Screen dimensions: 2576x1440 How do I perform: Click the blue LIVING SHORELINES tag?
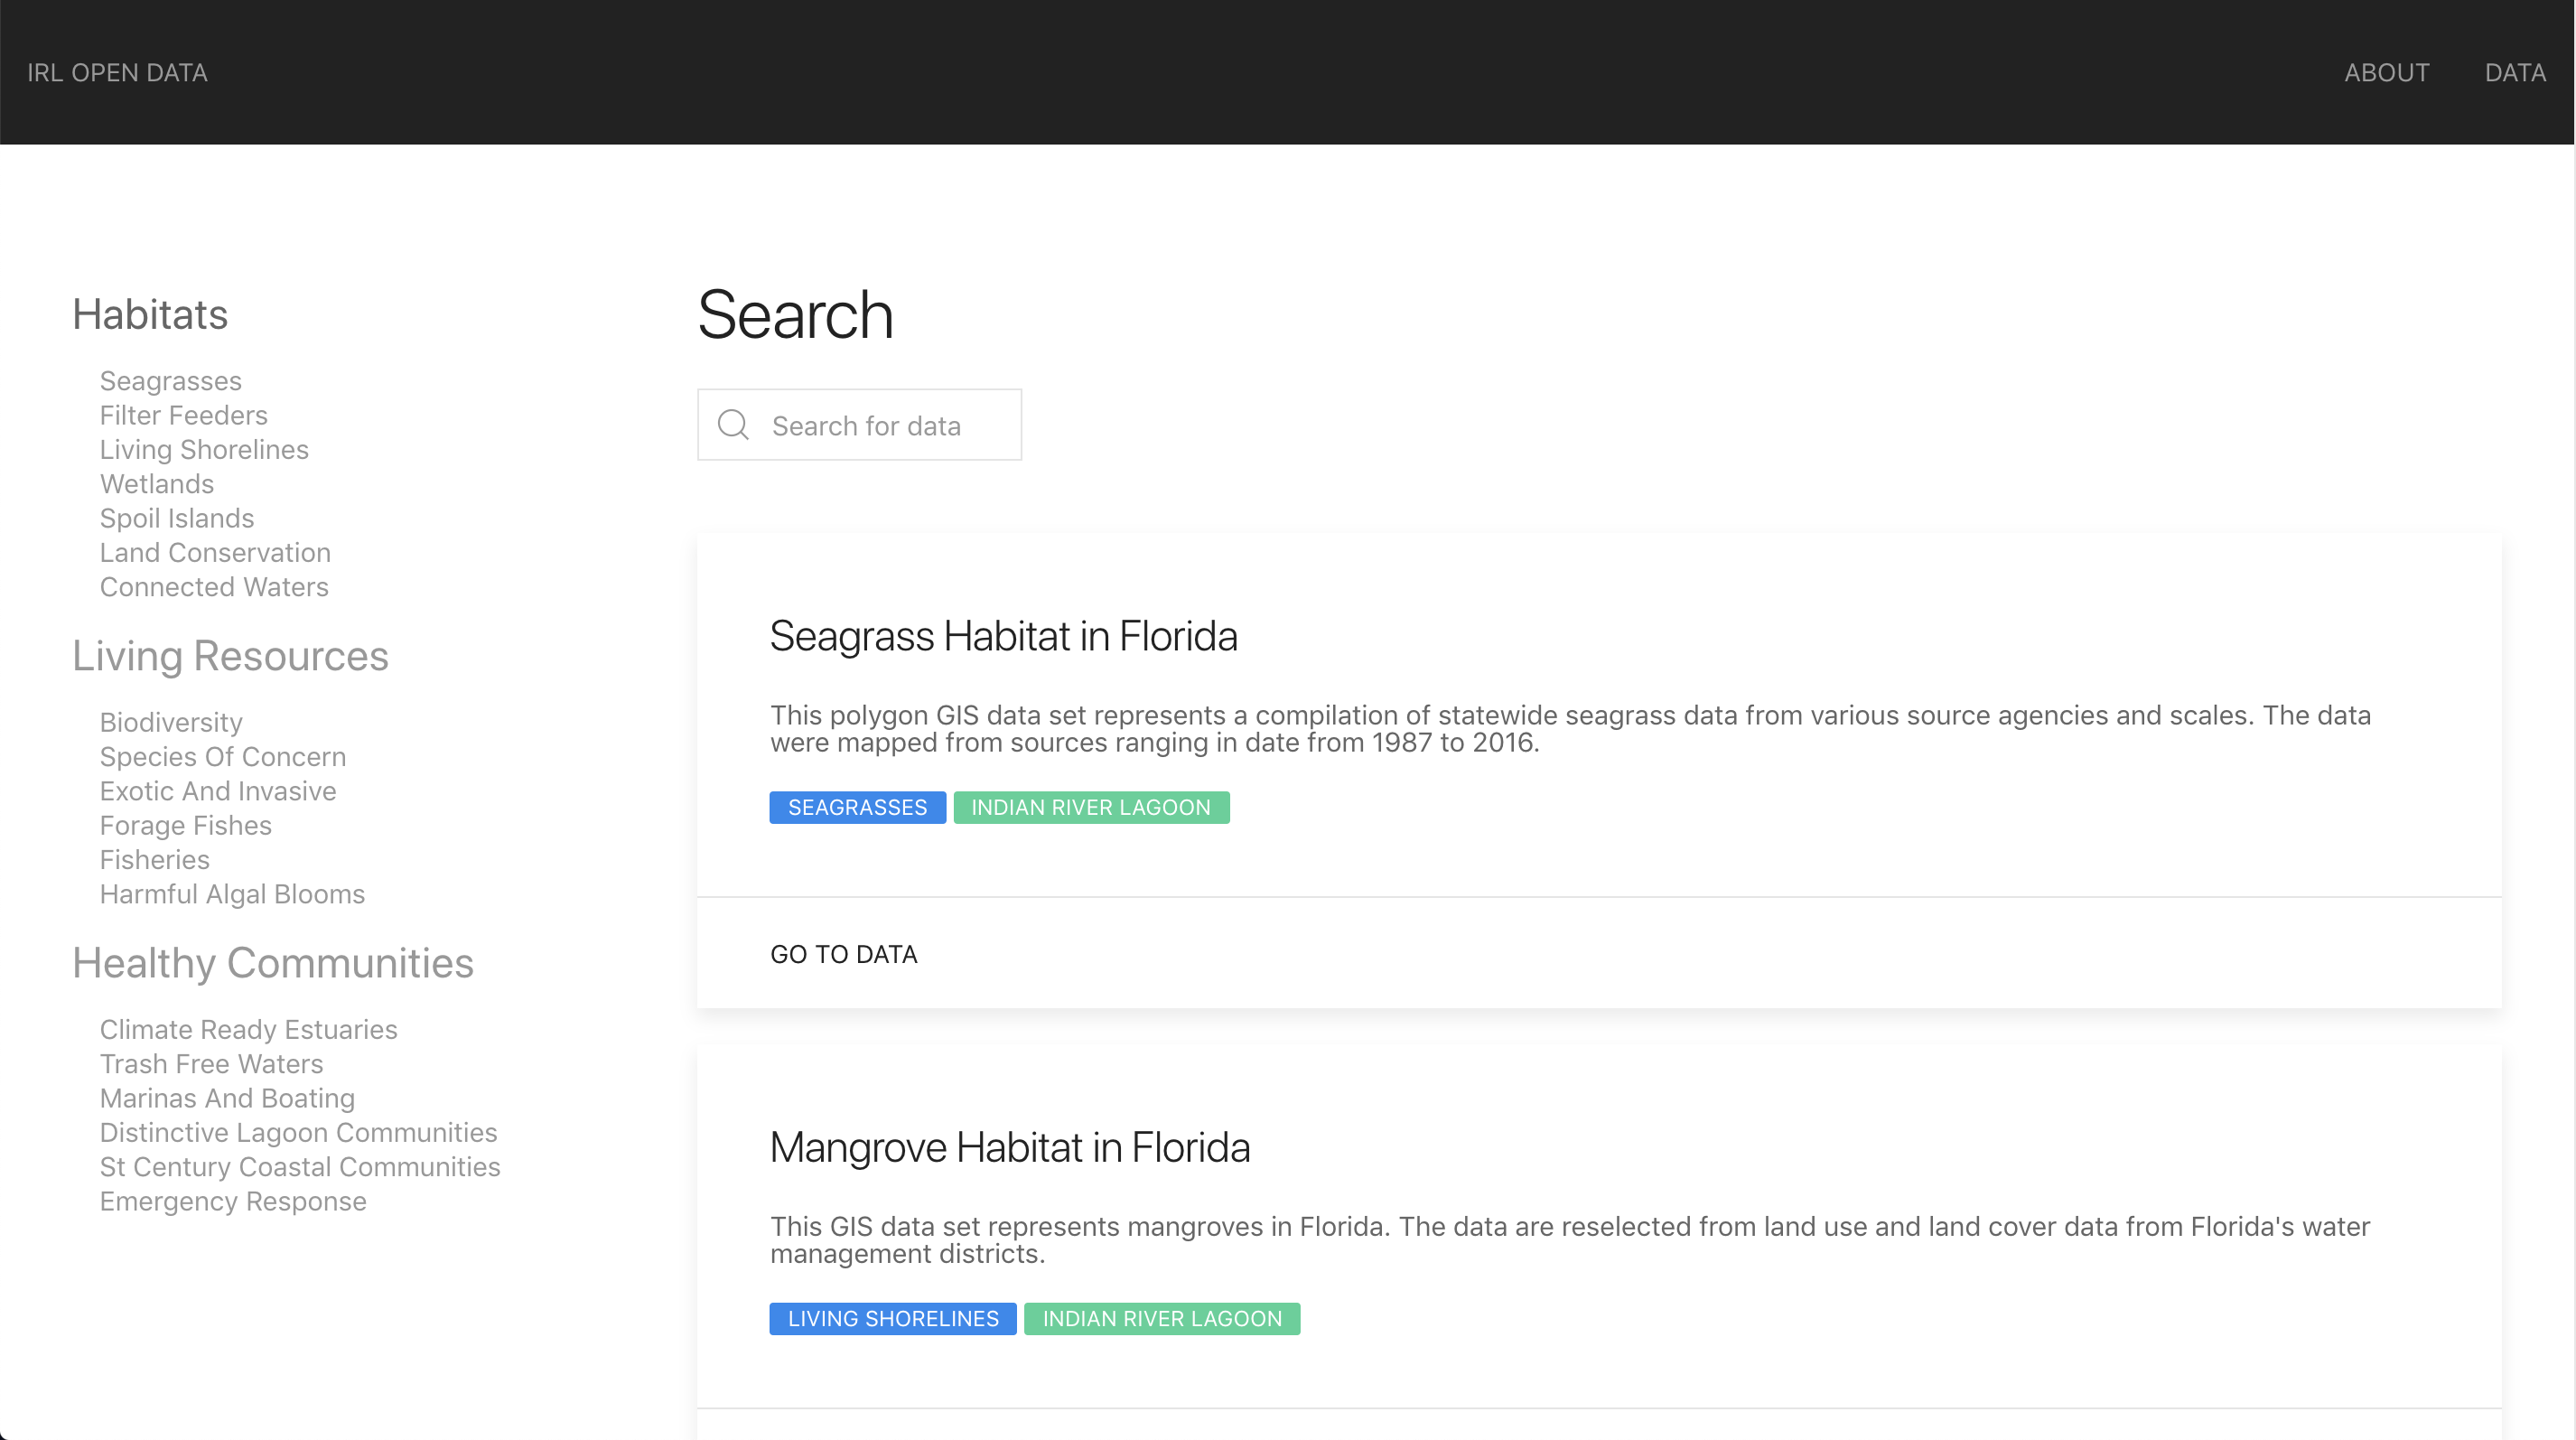(x=892, y=1318)
